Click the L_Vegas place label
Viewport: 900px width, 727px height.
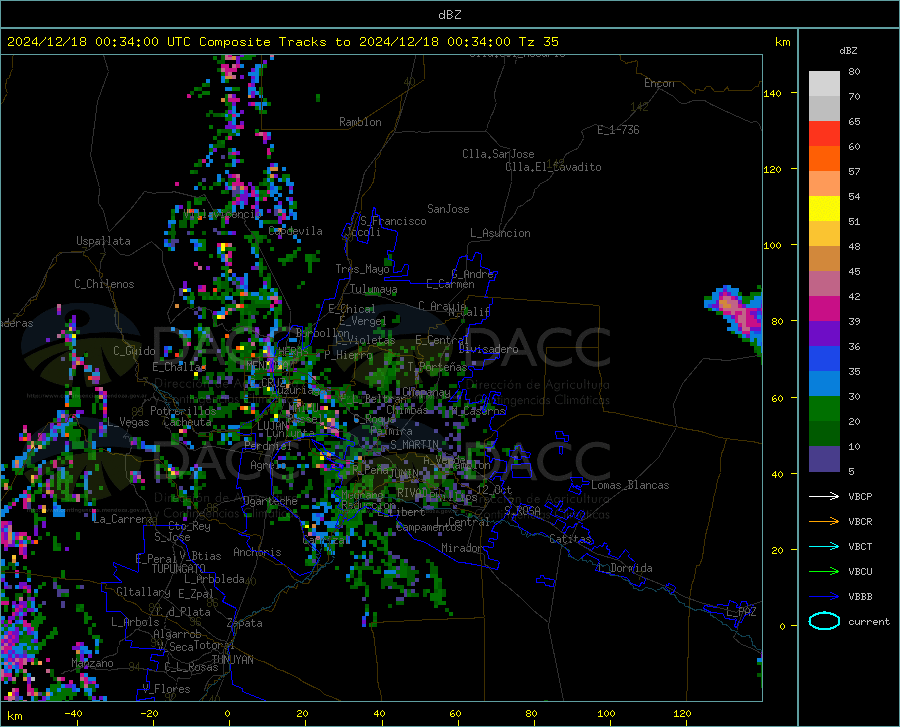pyautogui.click(x=128, y=422)
